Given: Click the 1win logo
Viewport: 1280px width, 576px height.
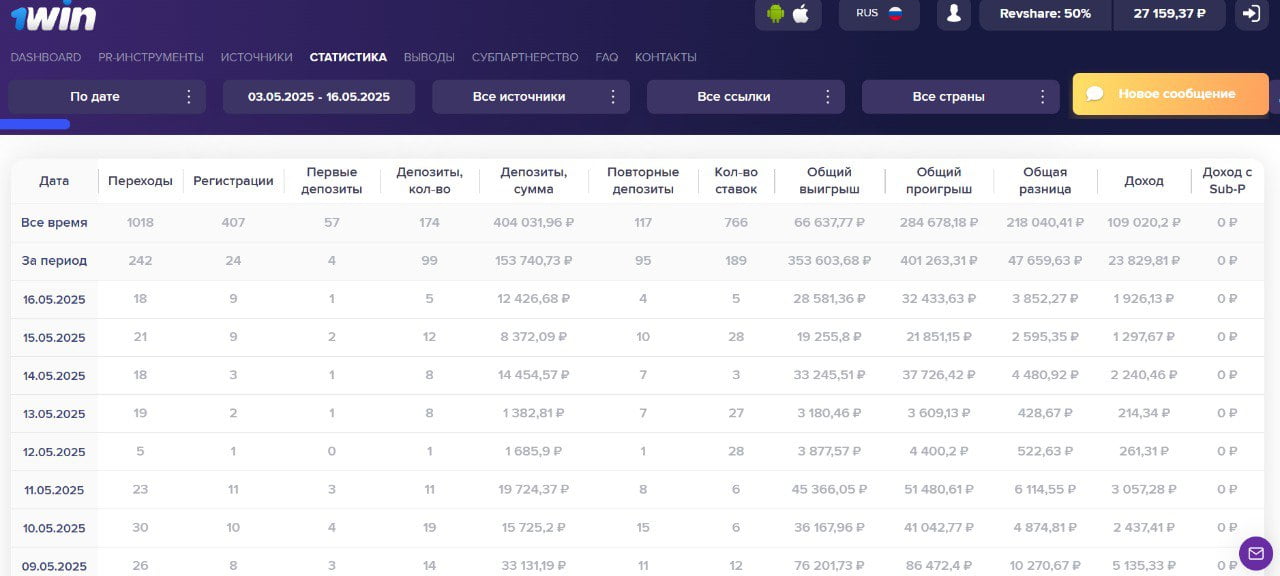Looking at the screenshot, I should [54, 15].
